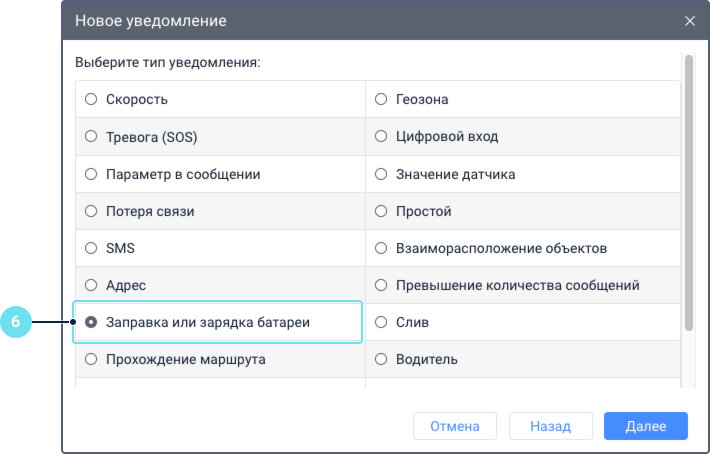Click the Отмена button
710x454 pixels.
pos(454,426)
